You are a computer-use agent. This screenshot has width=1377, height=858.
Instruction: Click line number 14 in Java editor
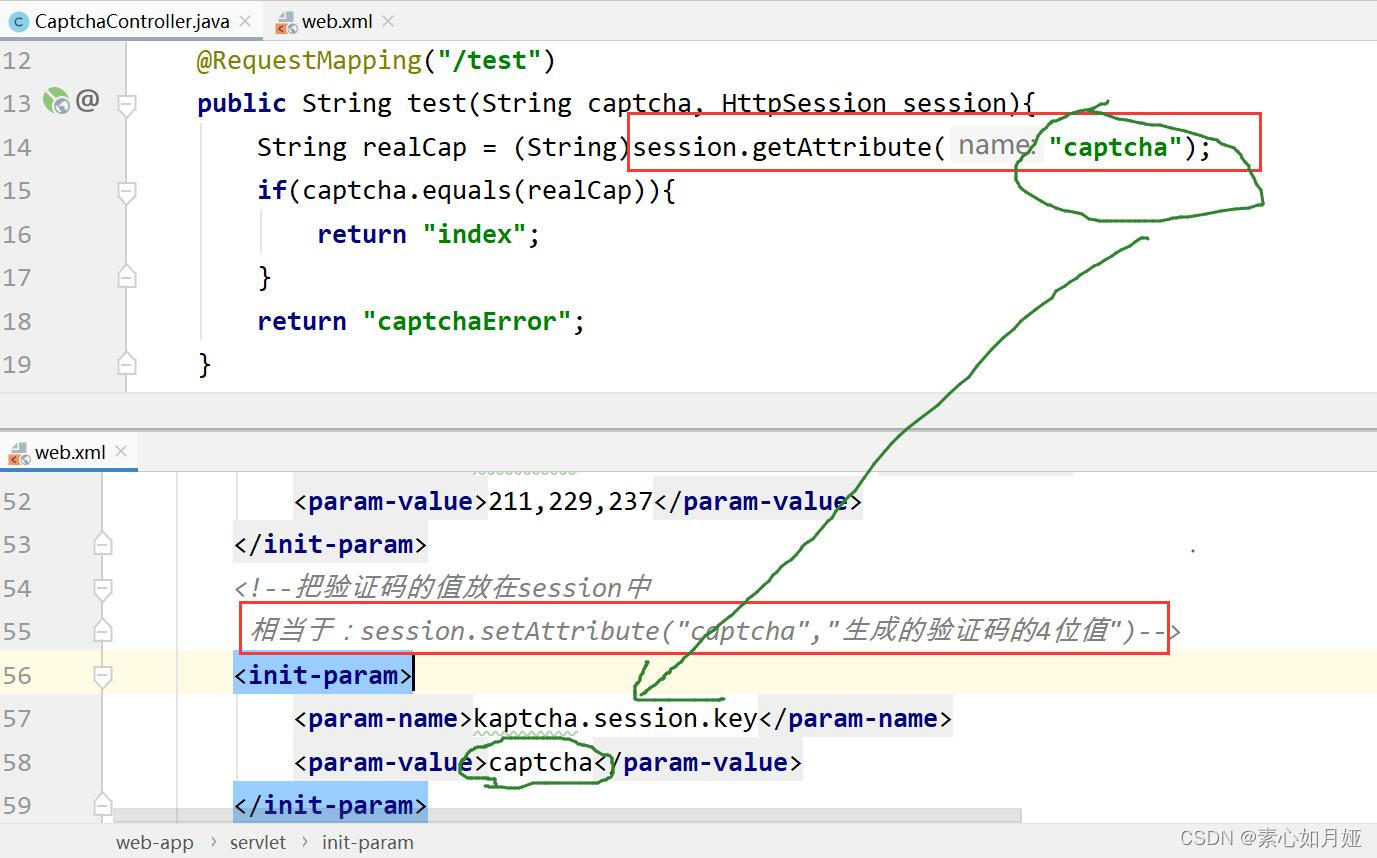[x=17, y=148]
